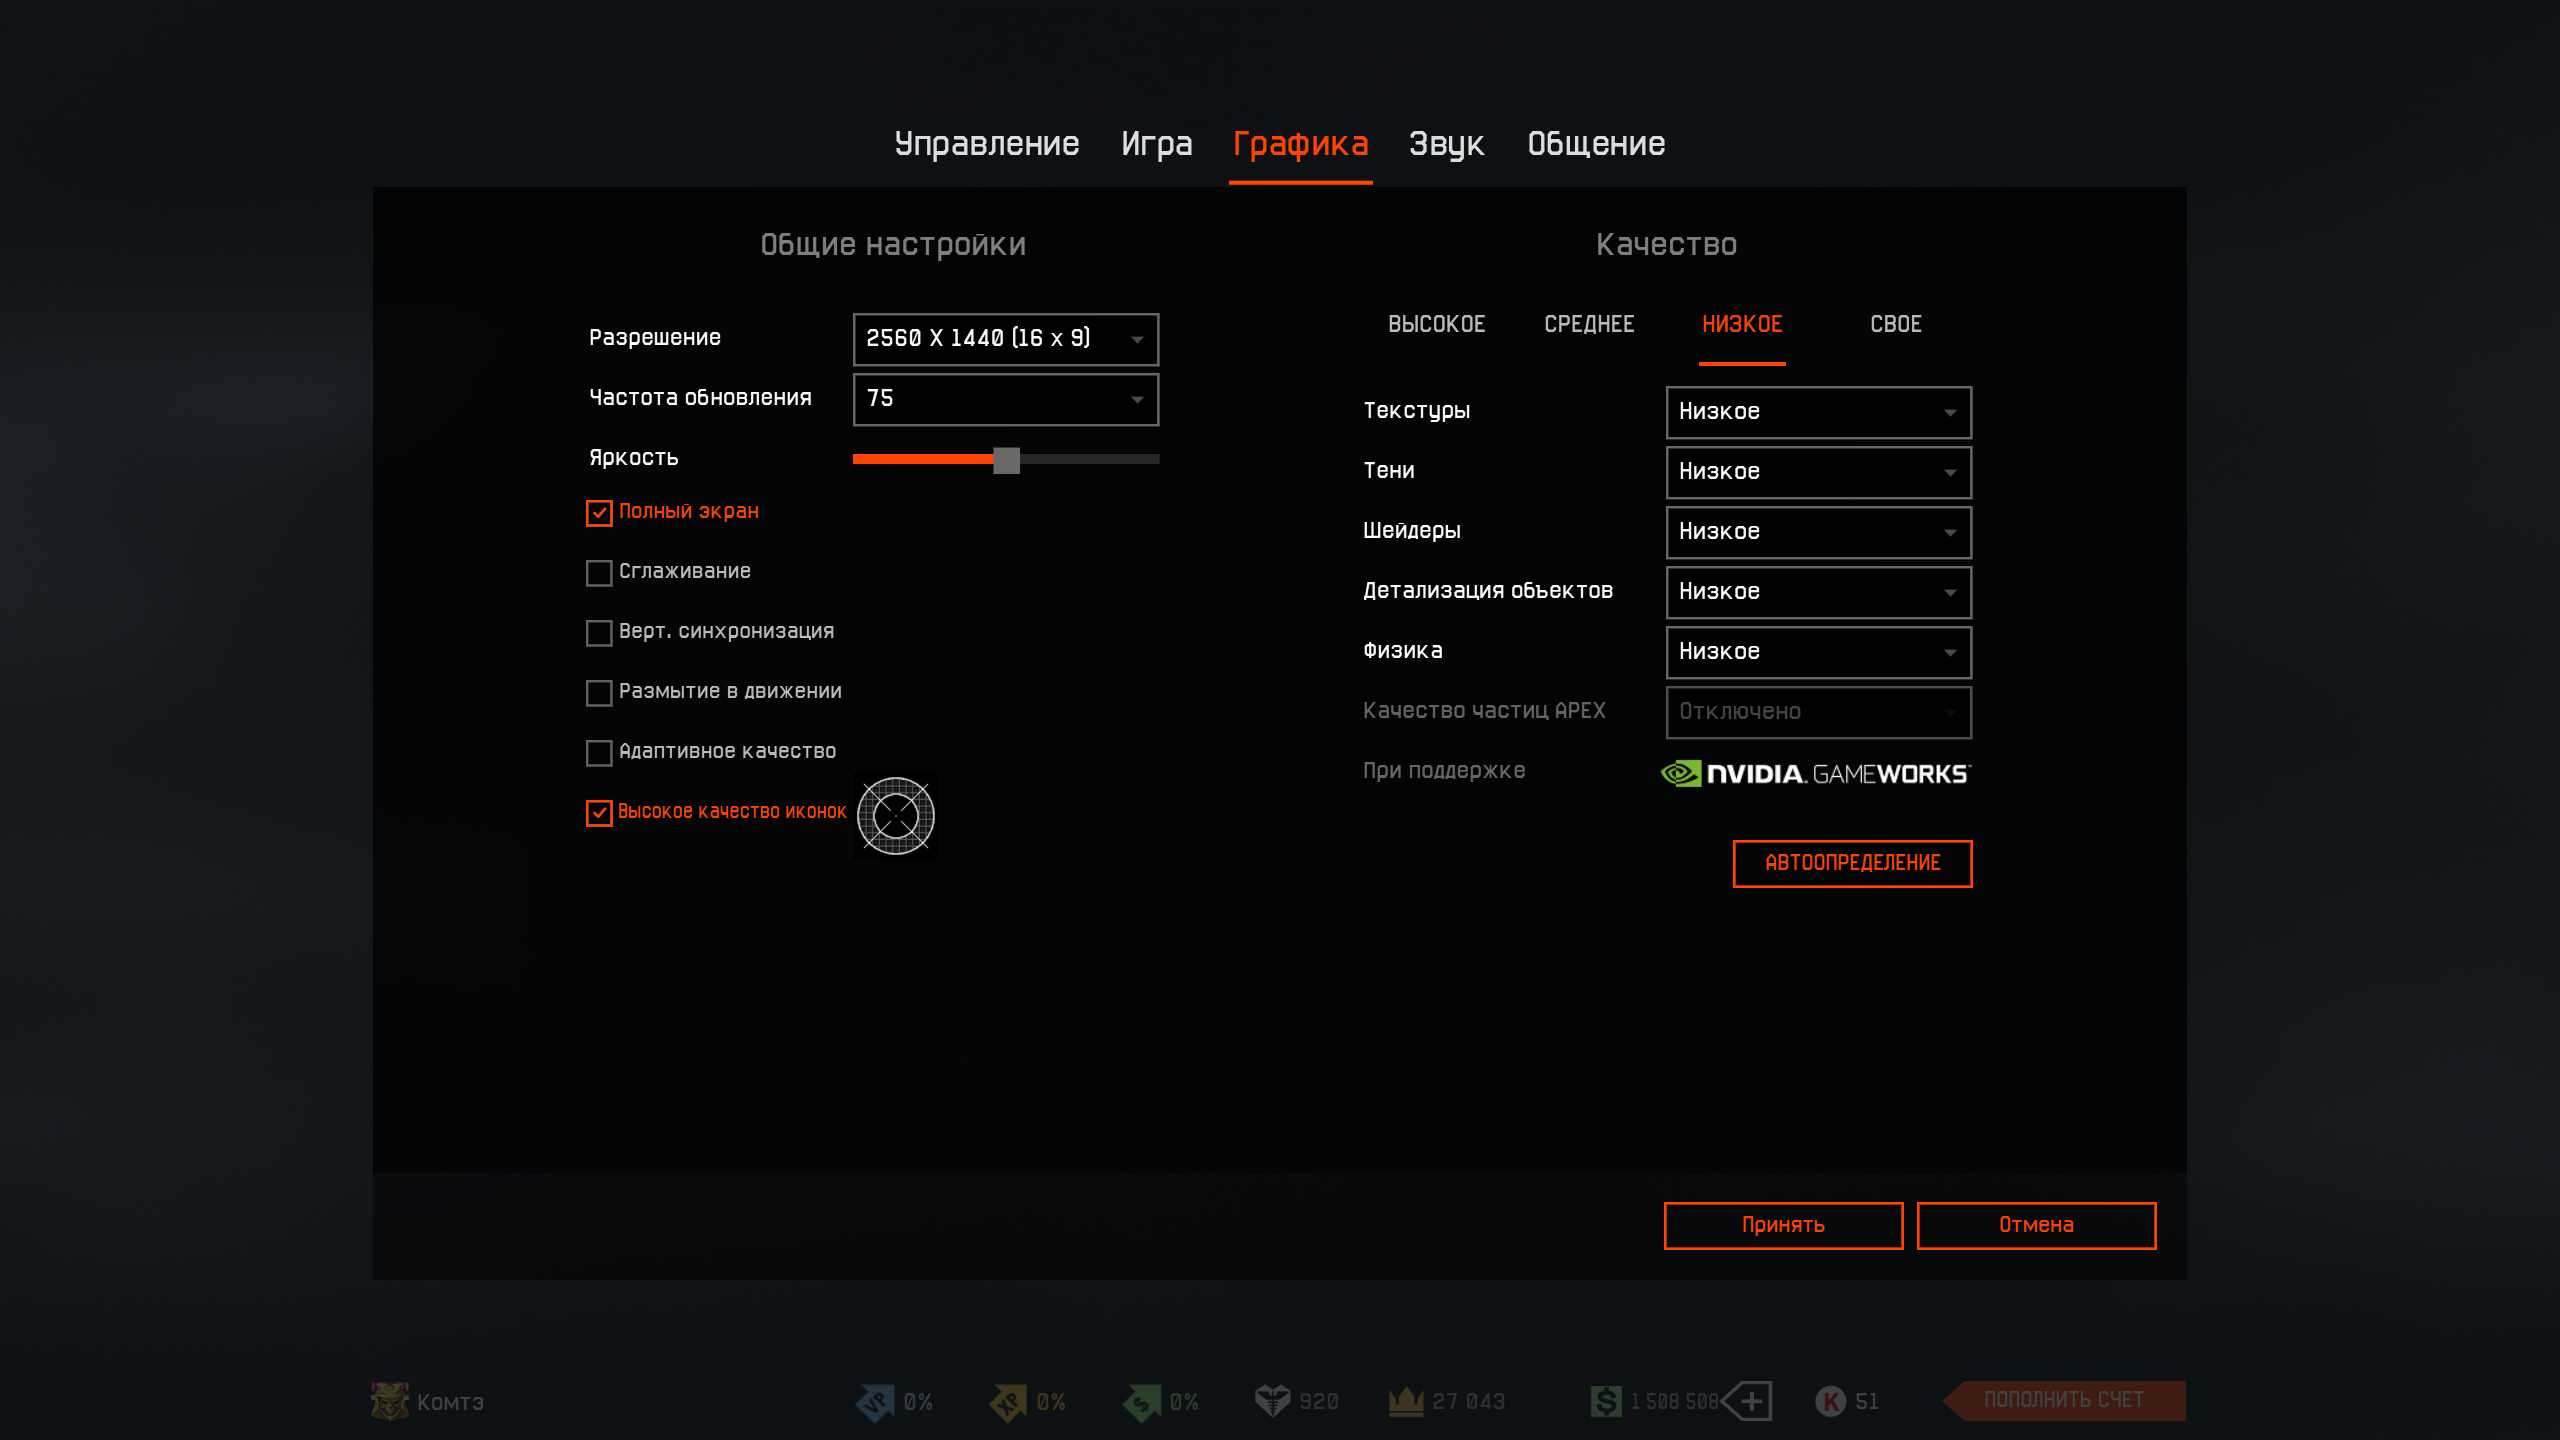Disable the Полный экран checkbox
Image resolution: width=2560 pixels, height=1440 pixels.
click(599, 513)
